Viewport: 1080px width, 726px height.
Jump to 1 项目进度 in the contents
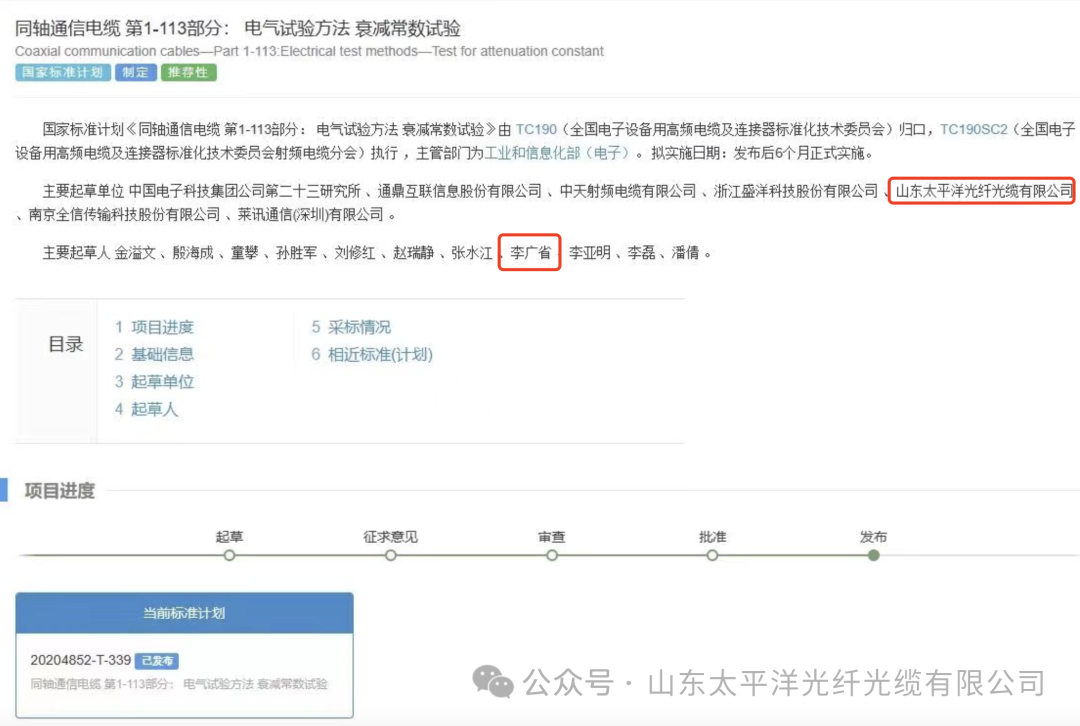pyautogui.click(x=154, y=327)
